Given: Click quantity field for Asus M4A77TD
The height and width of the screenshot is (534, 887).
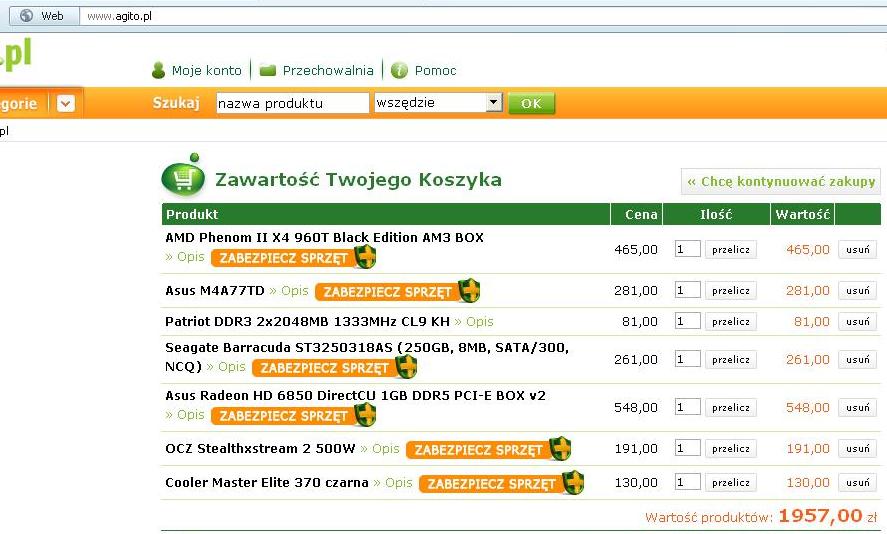Looking at the screenshot, I should pyautogui.click(x=687, y=290).
